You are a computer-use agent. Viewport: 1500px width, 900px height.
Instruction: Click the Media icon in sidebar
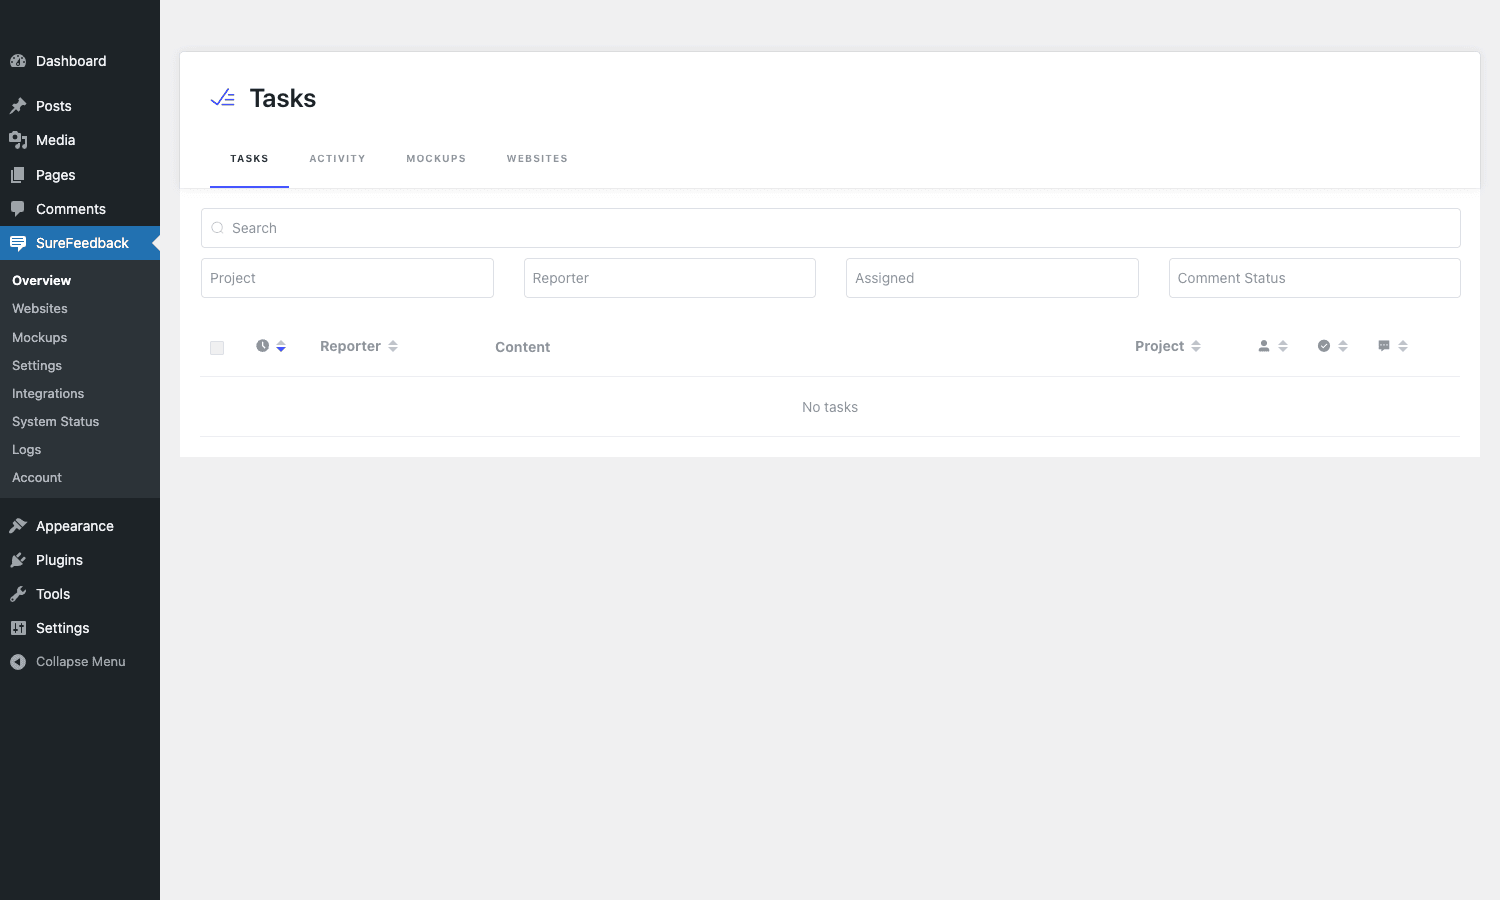[x=18, y=140]
